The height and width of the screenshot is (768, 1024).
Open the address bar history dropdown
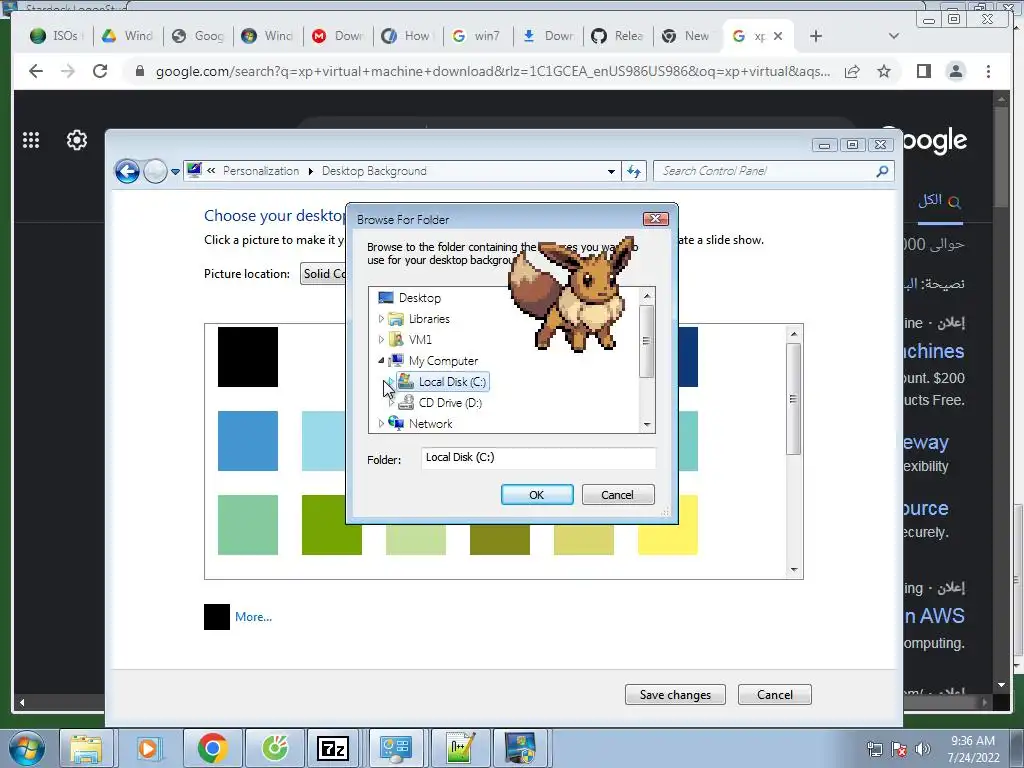click(611, 172)
